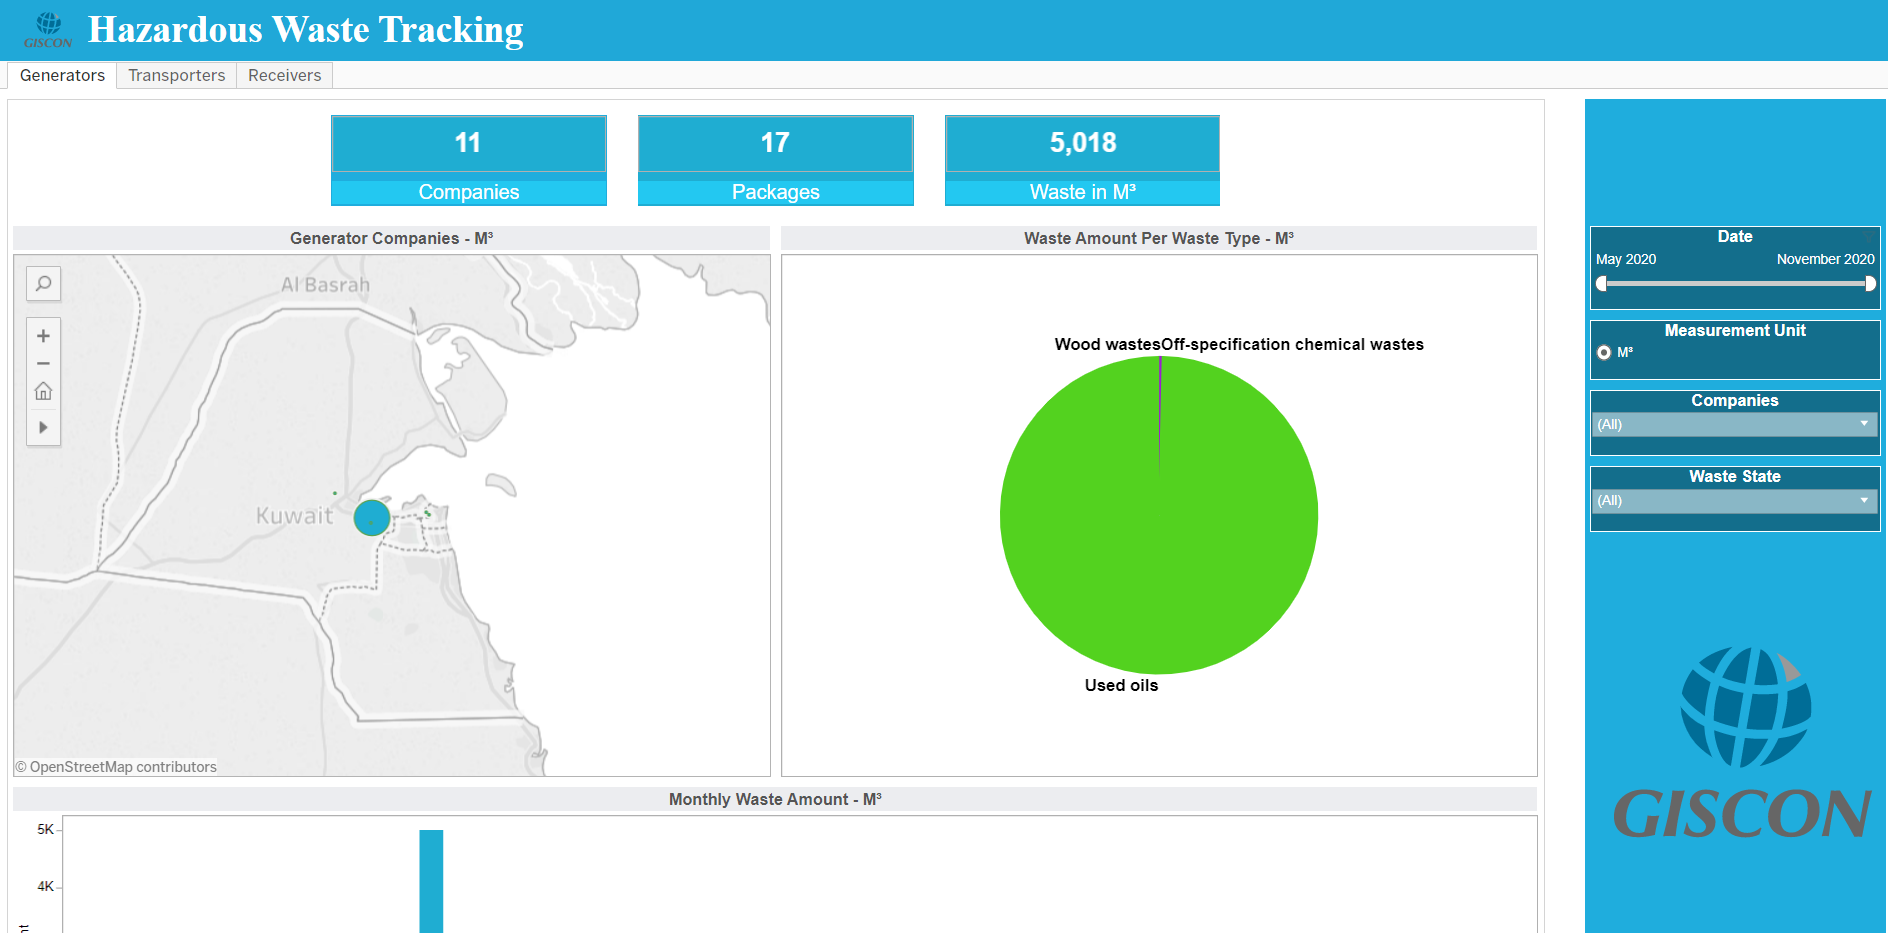This screenshot has width=1888, height=933.
Task: Reset map to home view
Action: click(43, 391)
